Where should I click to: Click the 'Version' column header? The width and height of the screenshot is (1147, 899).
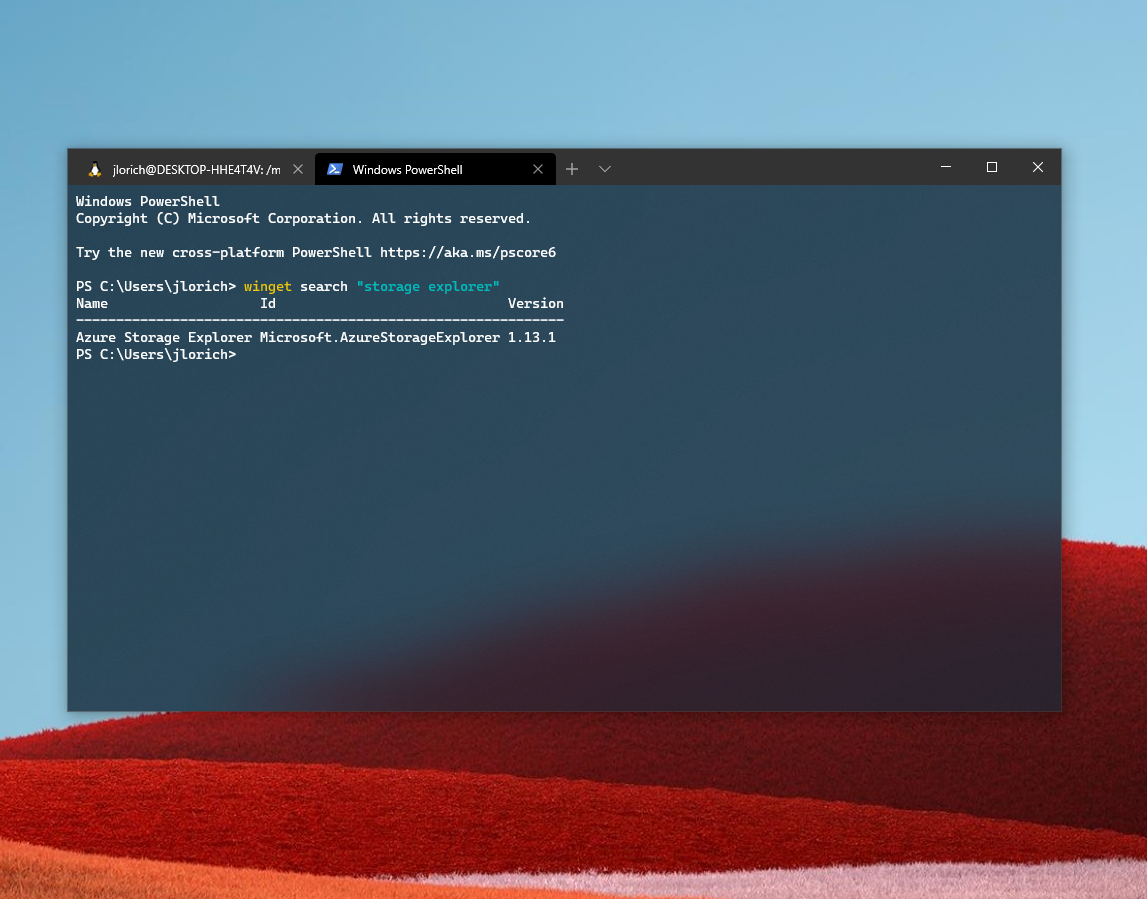point(535,303)
